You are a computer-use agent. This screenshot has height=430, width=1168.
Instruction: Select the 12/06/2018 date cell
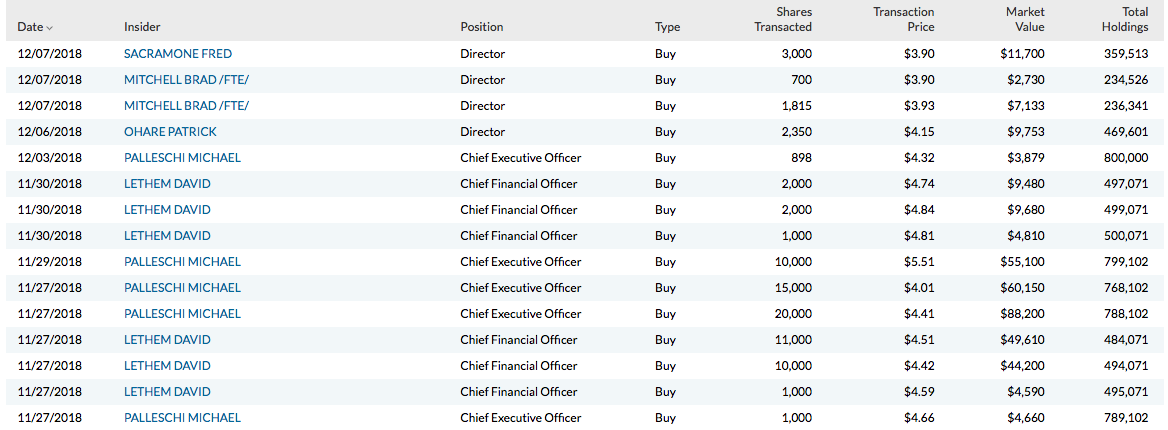click(x=50, y=132)
